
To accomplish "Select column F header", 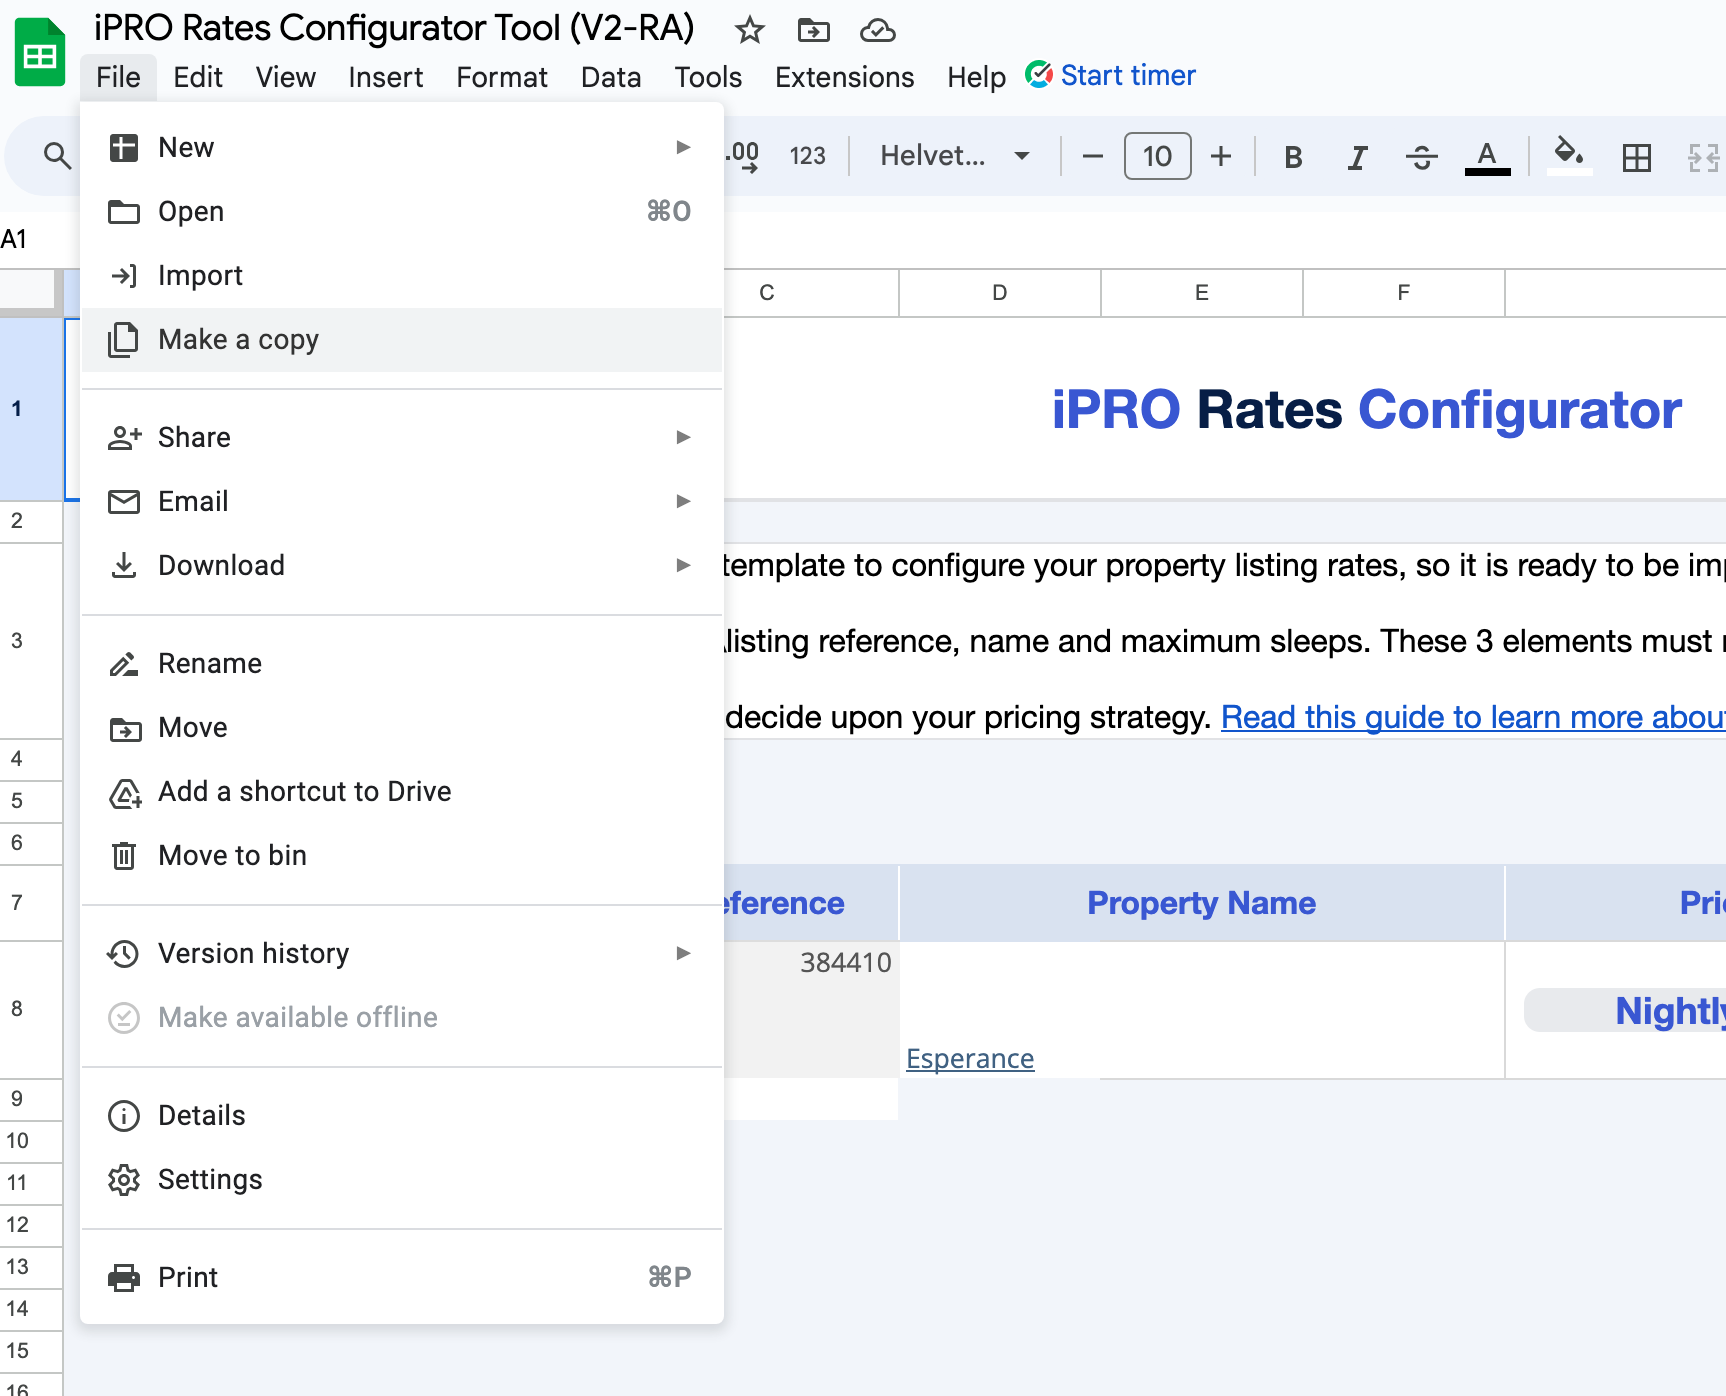I will pos(1403,293).
